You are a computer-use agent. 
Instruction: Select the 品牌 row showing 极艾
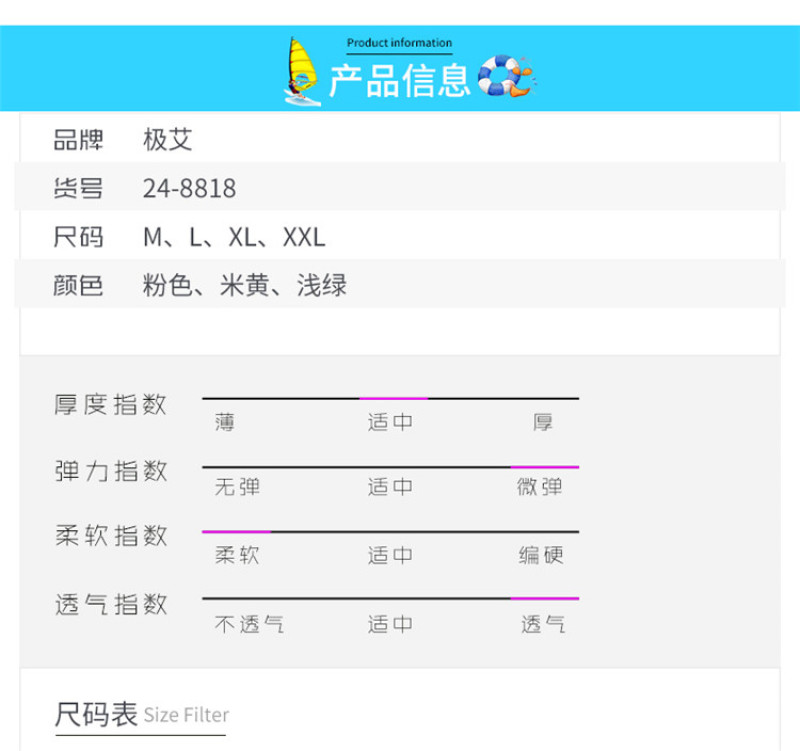(168, 139)
